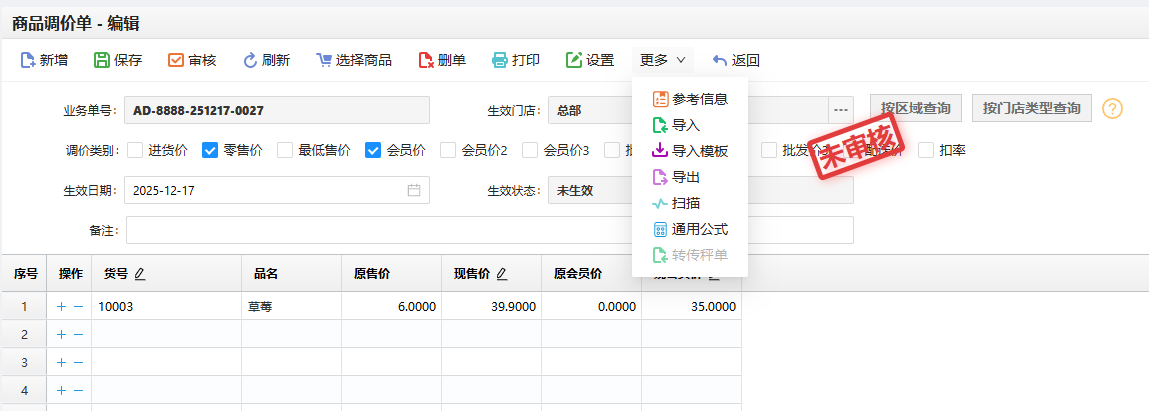Screen dimensions: 1149x411
Task: Toggle the 最低售价 checkbox
Action: (x=285, y=150)
